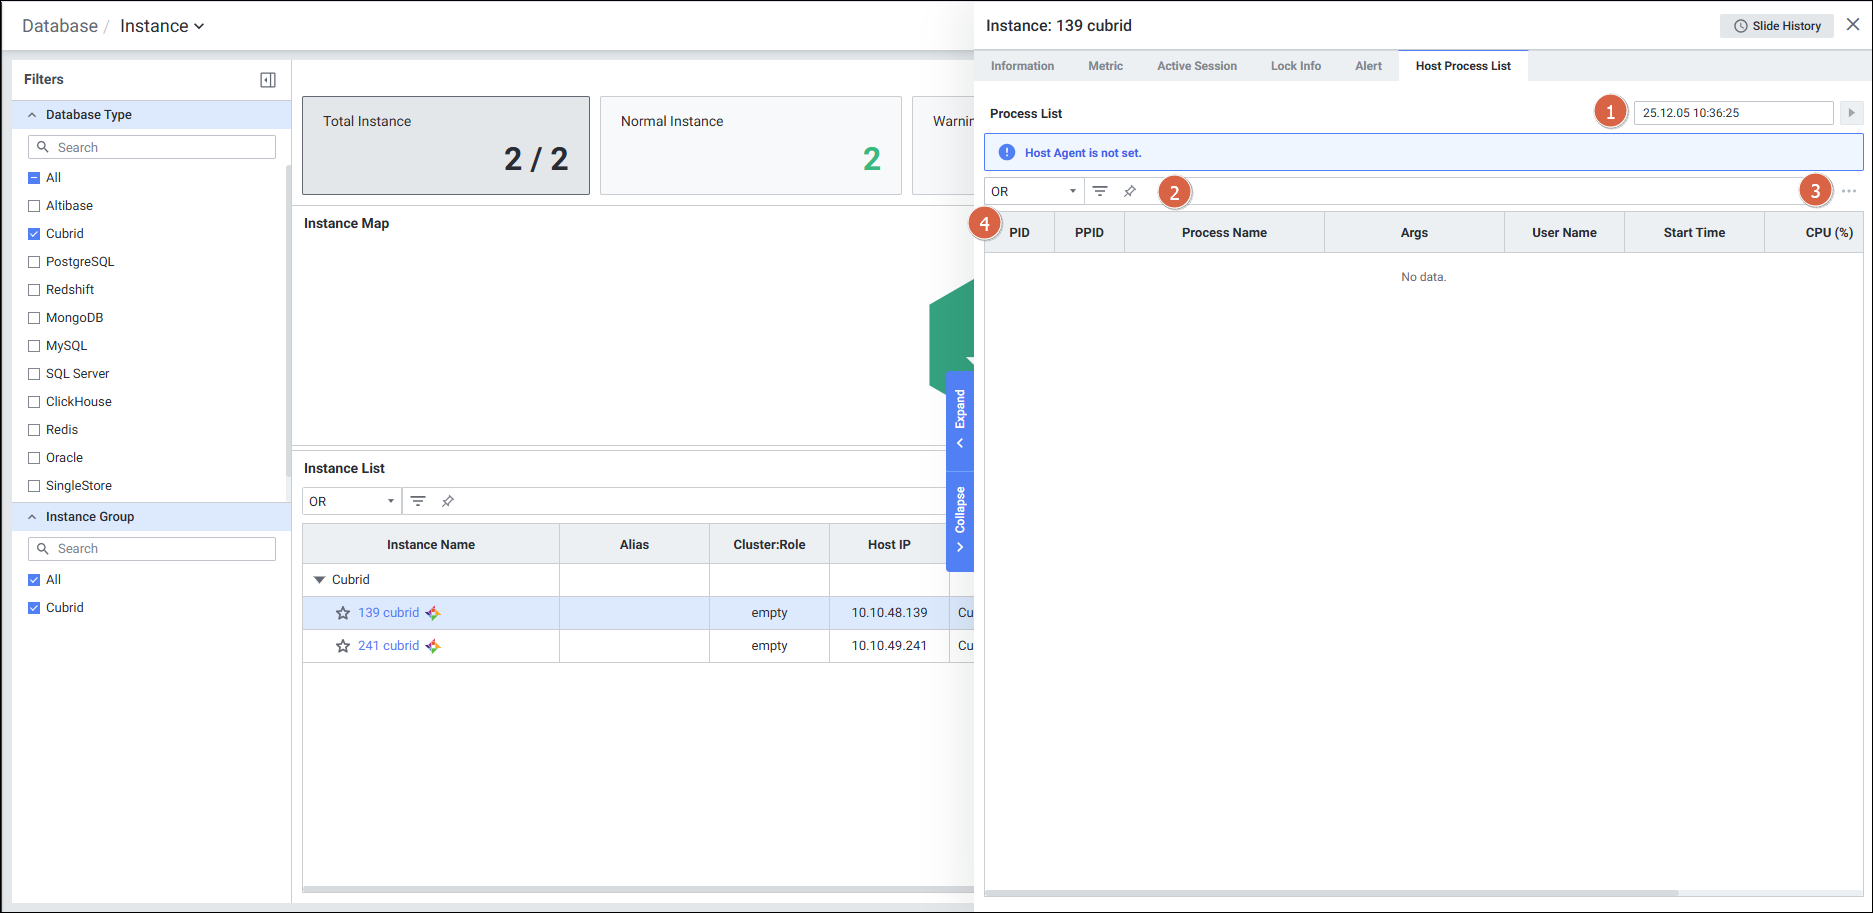Click the Slide History button
Image resolution: width=1873 pixels, height=913 pixels.
(x=1776, y=26)
